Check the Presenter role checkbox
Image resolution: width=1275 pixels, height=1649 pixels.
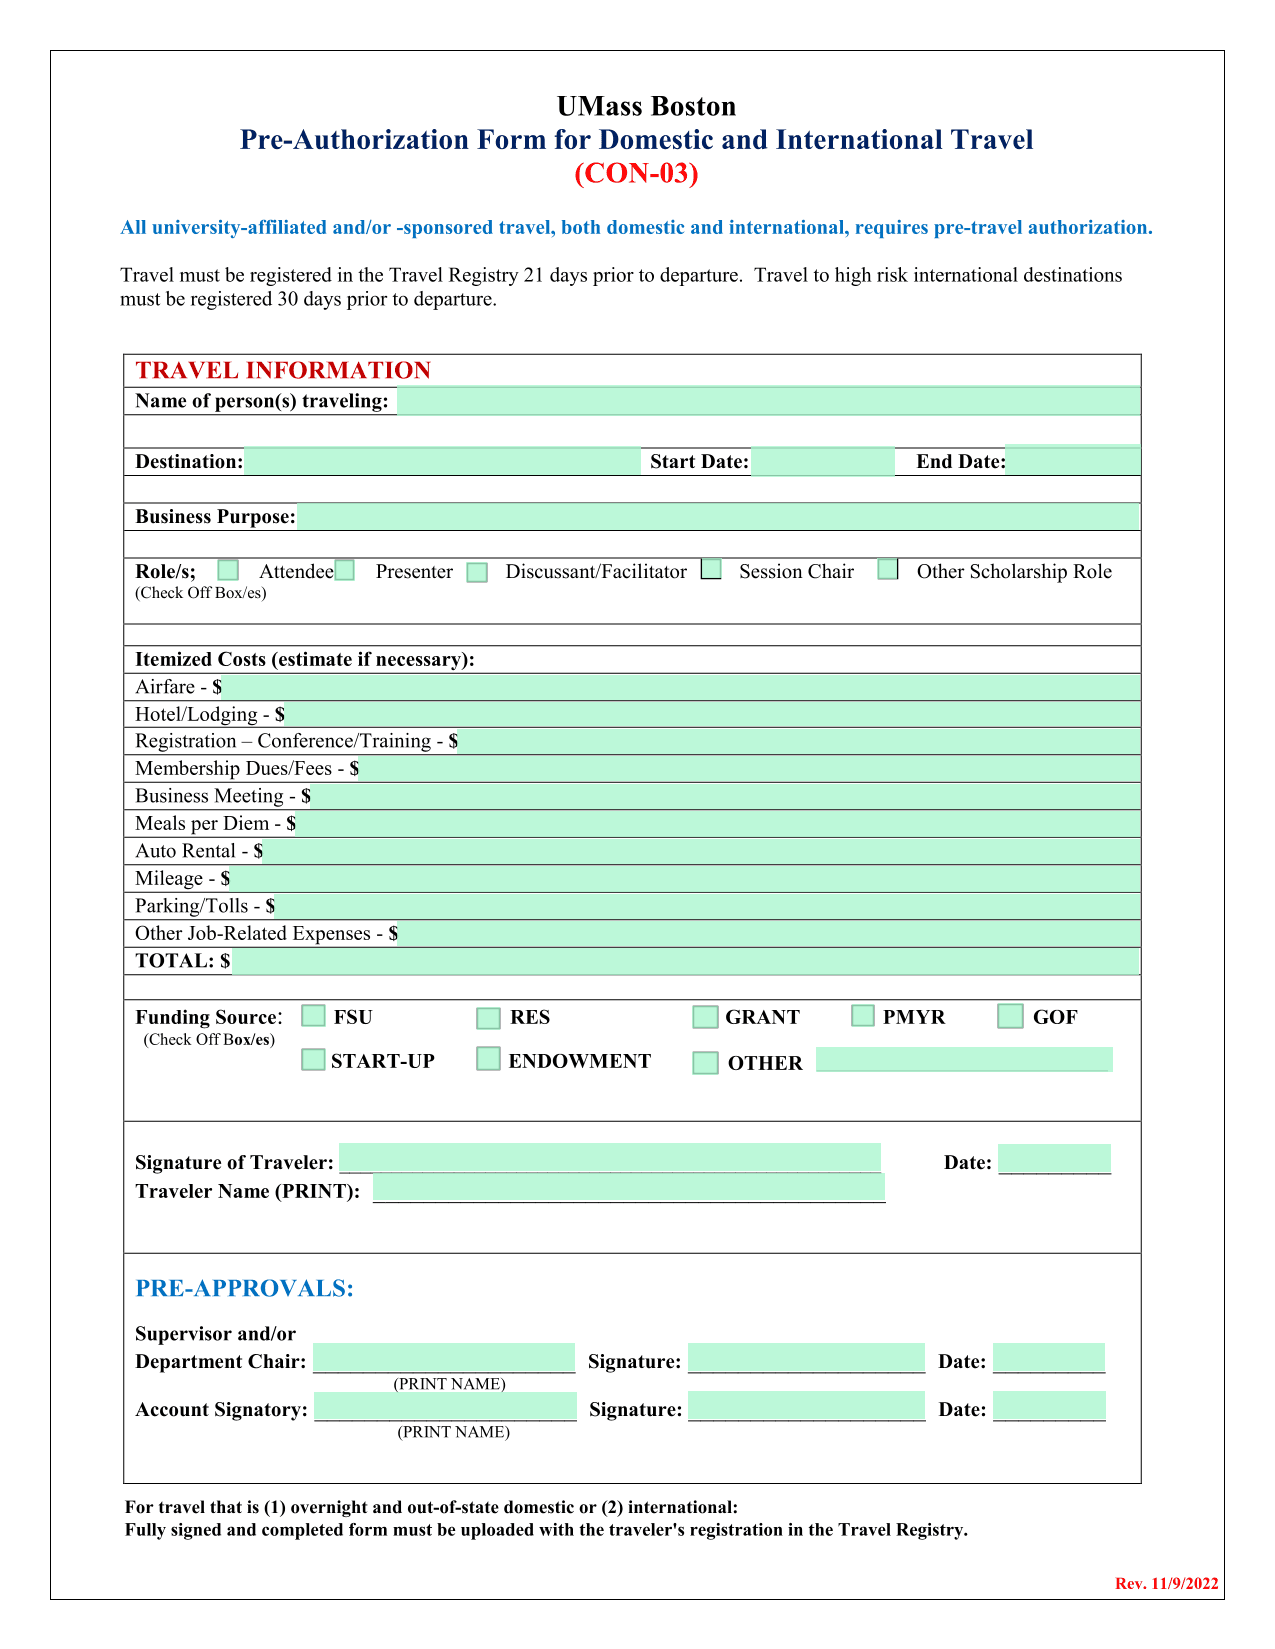tap(345, 570)
